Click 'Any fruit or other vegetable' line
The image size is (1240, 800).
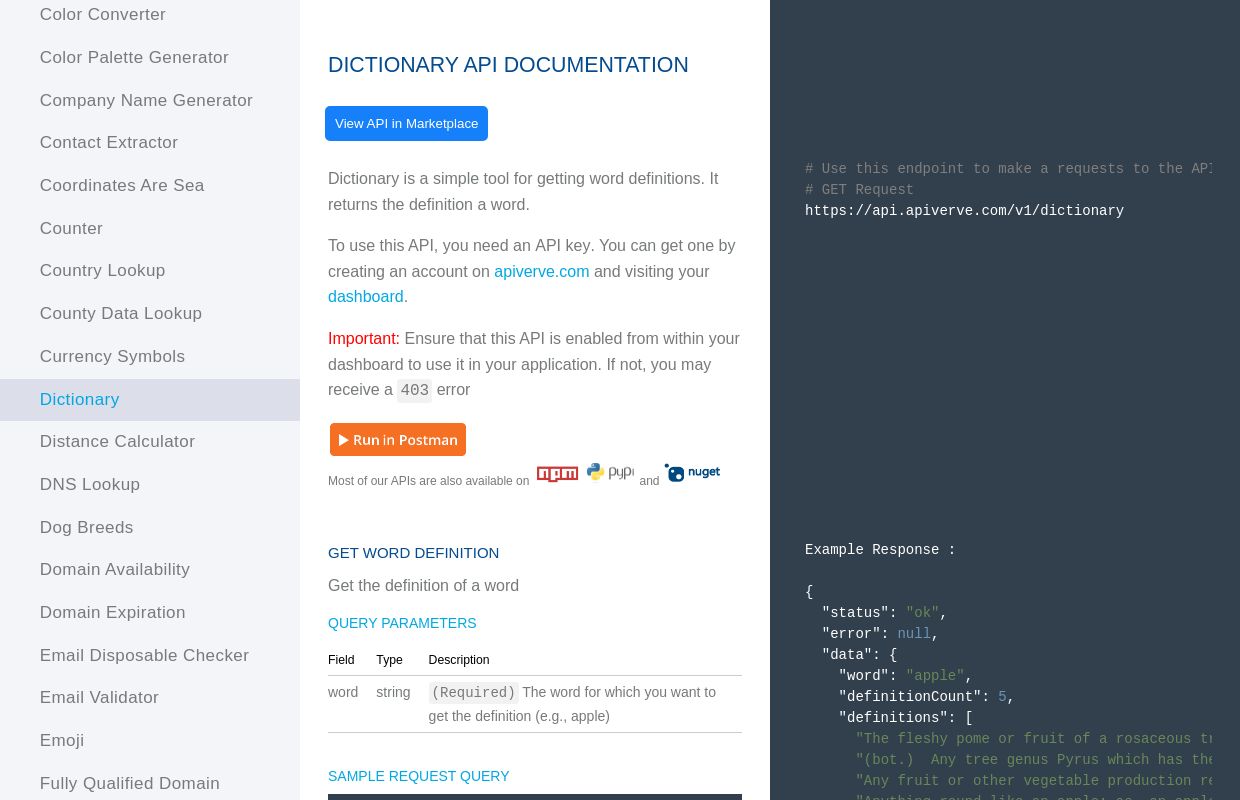[x=1033, y=781]
